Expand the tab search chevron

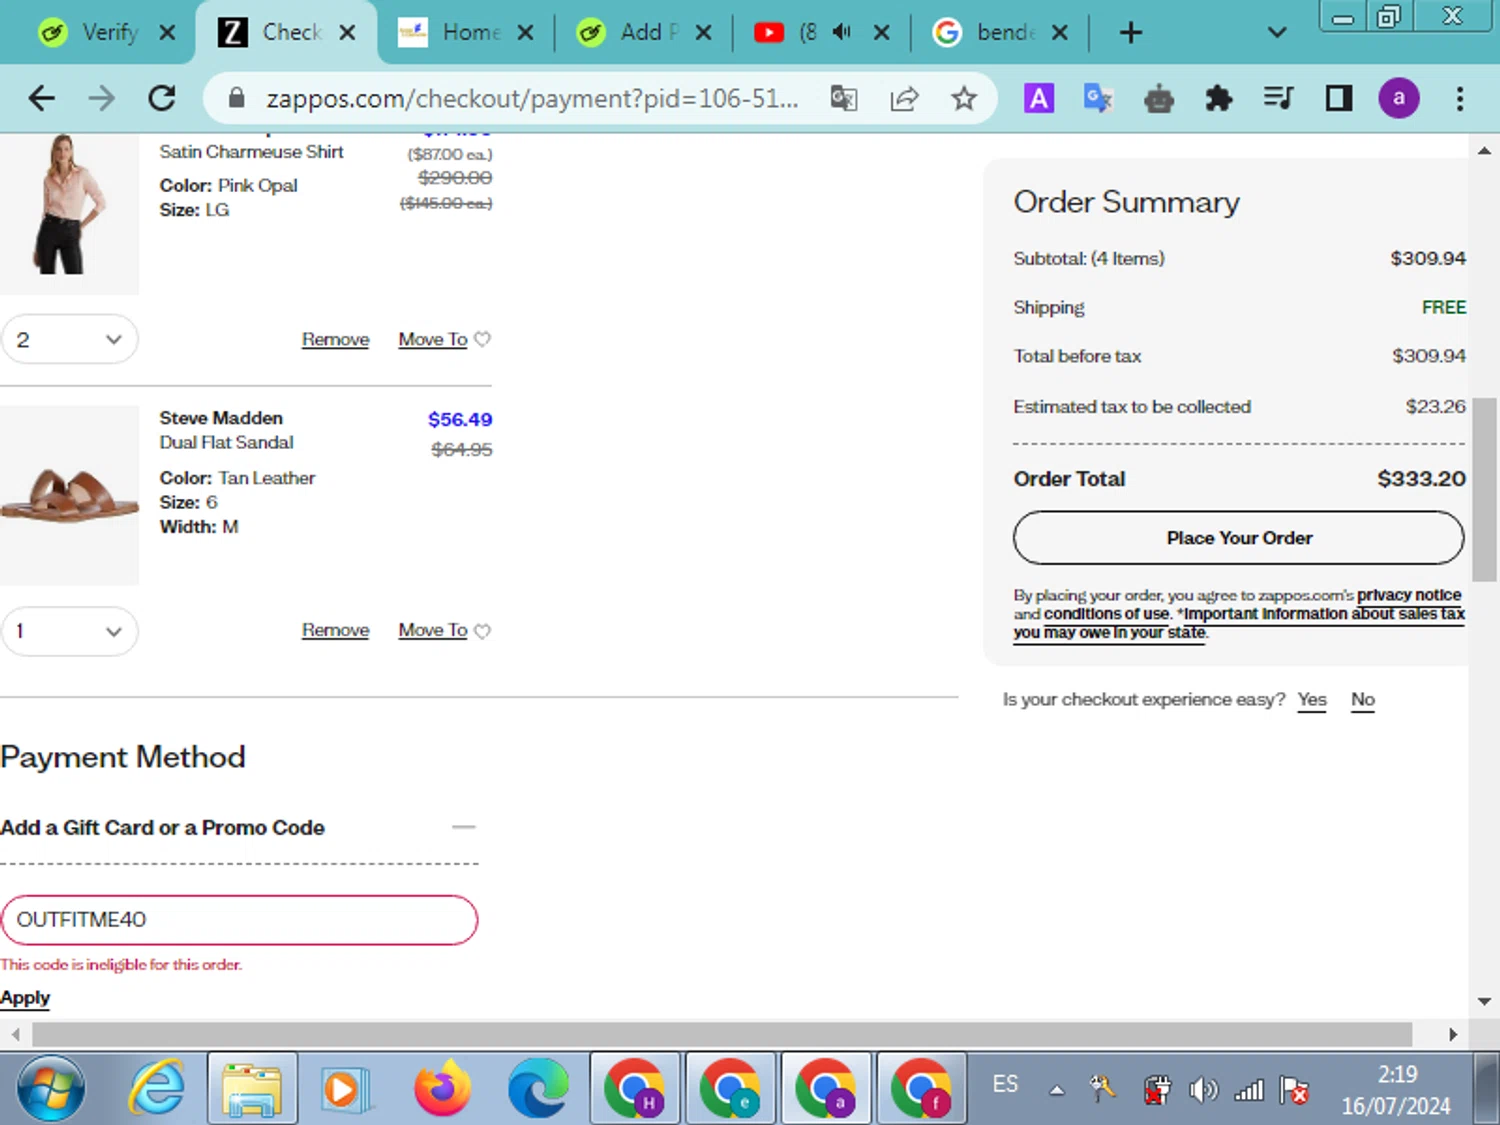tap(1277, 33)
